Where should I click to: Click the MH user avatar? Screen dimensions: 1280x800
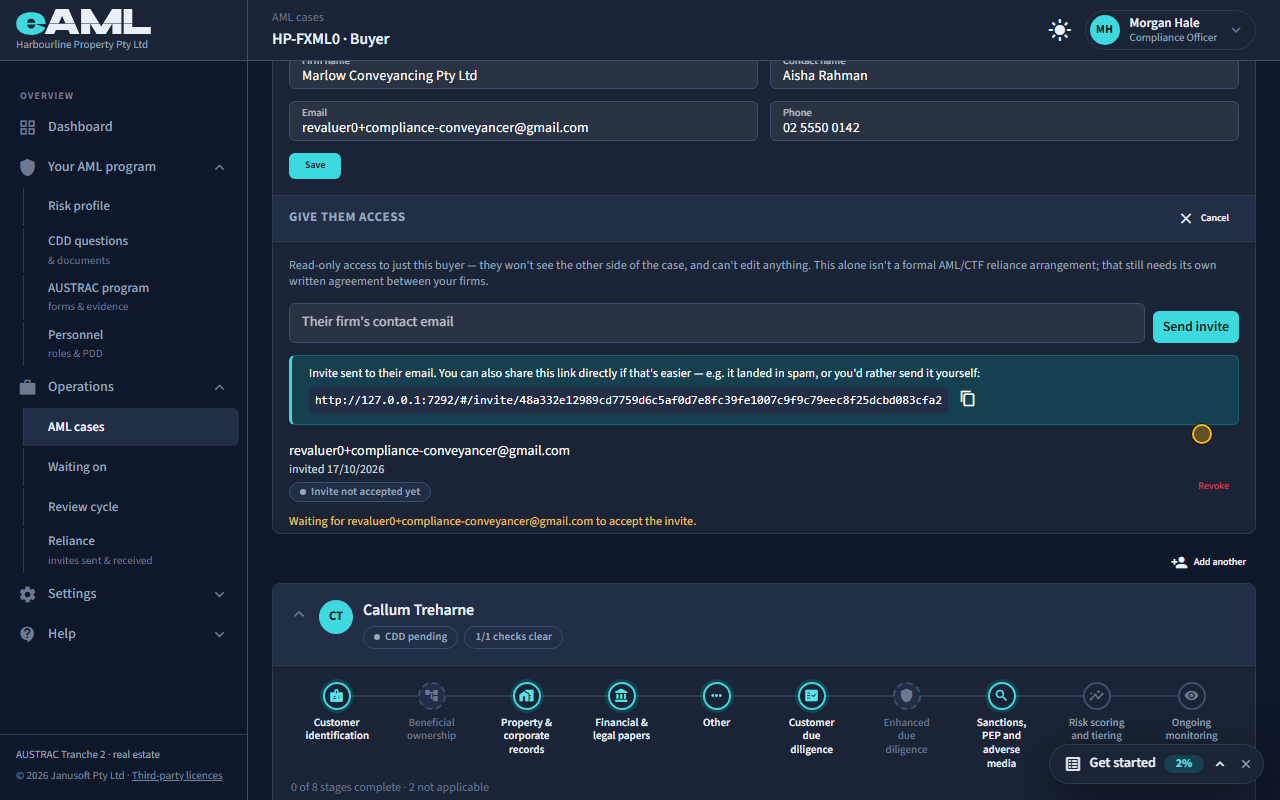click(1105, 30)
